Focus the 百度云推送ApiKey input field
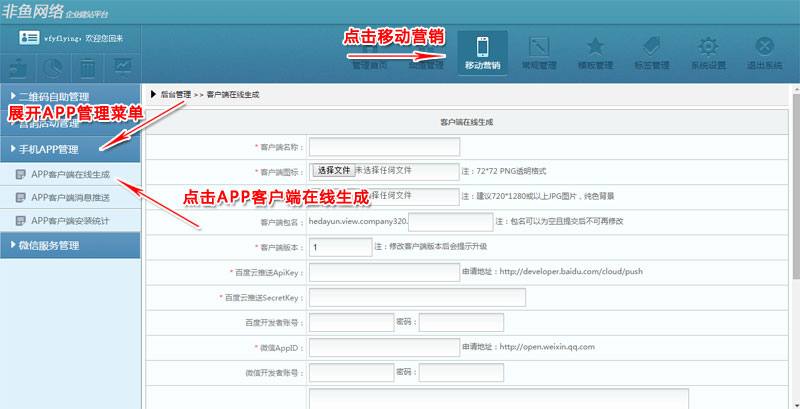Image resolution: width=800 pixels, height=409 pixels. coord(384,272)
